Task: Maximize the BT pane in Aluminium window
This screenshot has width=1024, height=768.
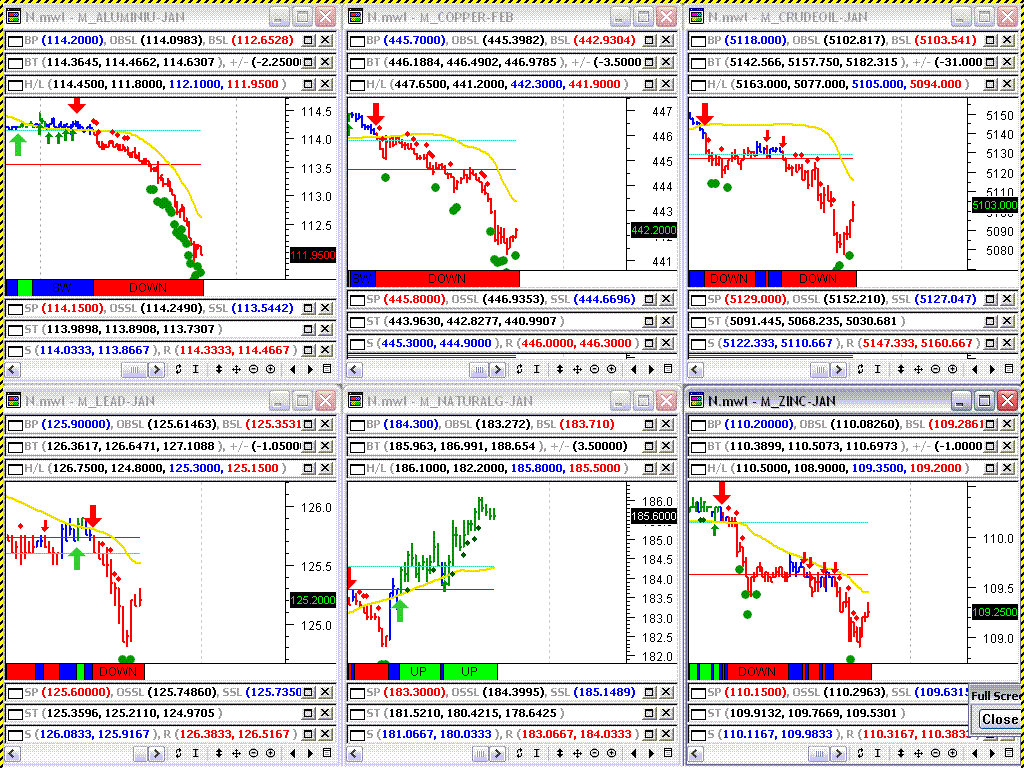Action: [x=308, y=62]
